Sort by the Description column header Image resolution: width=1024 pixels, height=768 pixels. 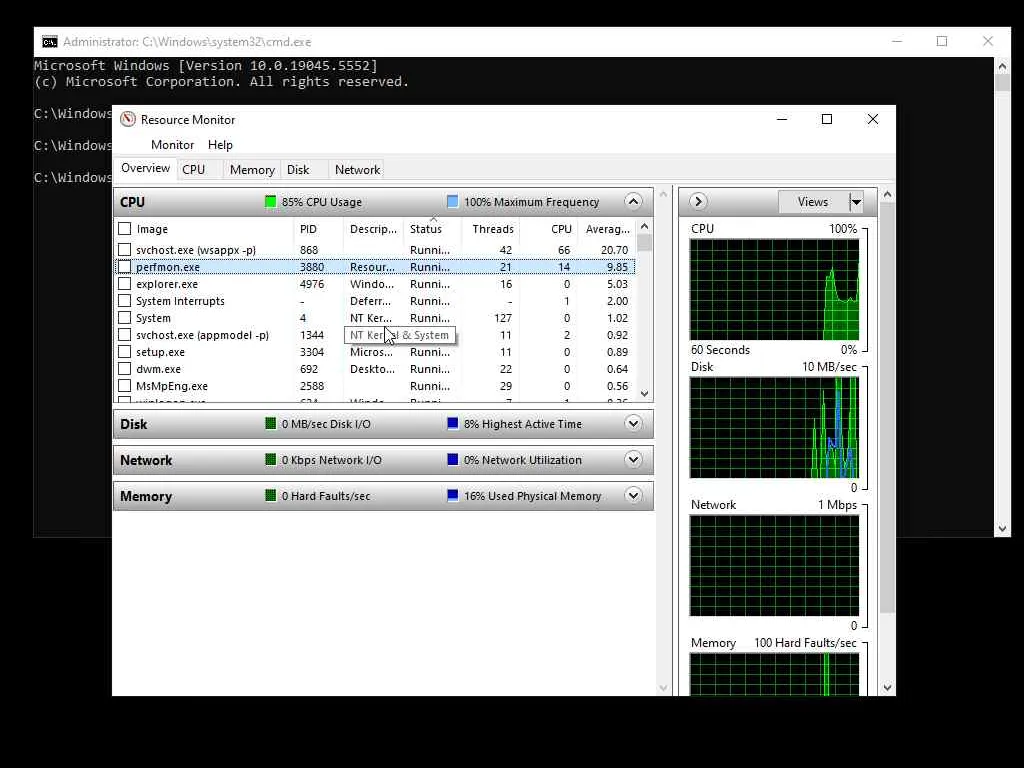click(x=374, y=229)
